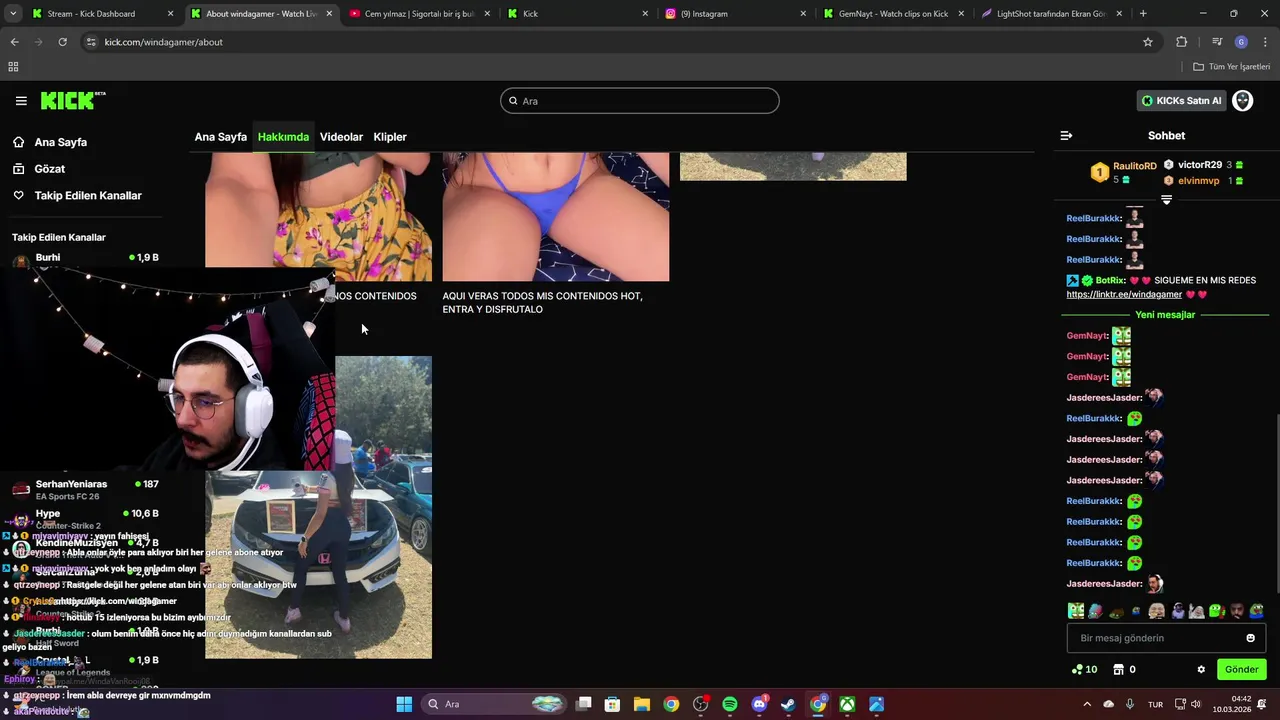Click the KICKs Satın Al button
This screenshot has width=1280, height=720.
point(1181,101)
